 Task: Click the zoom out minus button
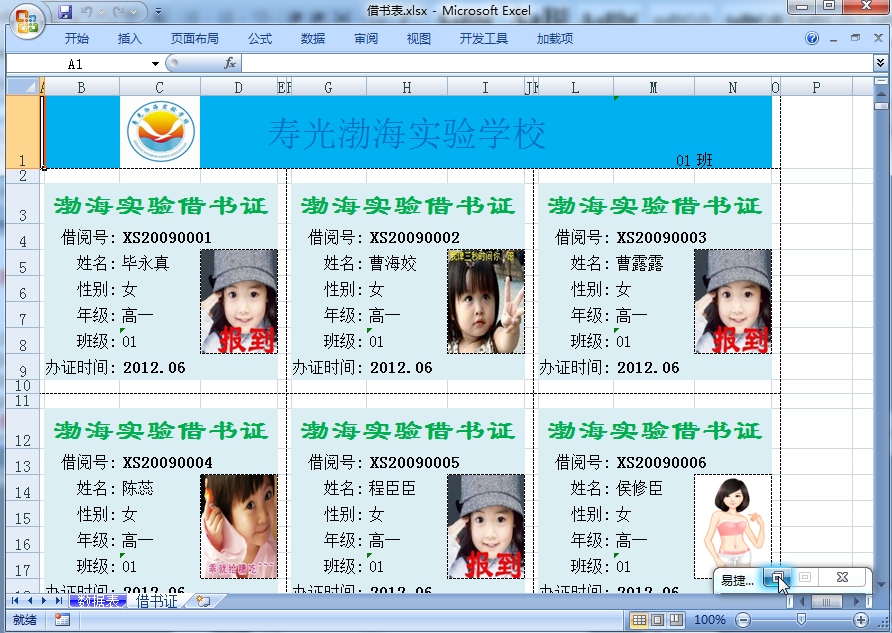click(x=743, y=620)
